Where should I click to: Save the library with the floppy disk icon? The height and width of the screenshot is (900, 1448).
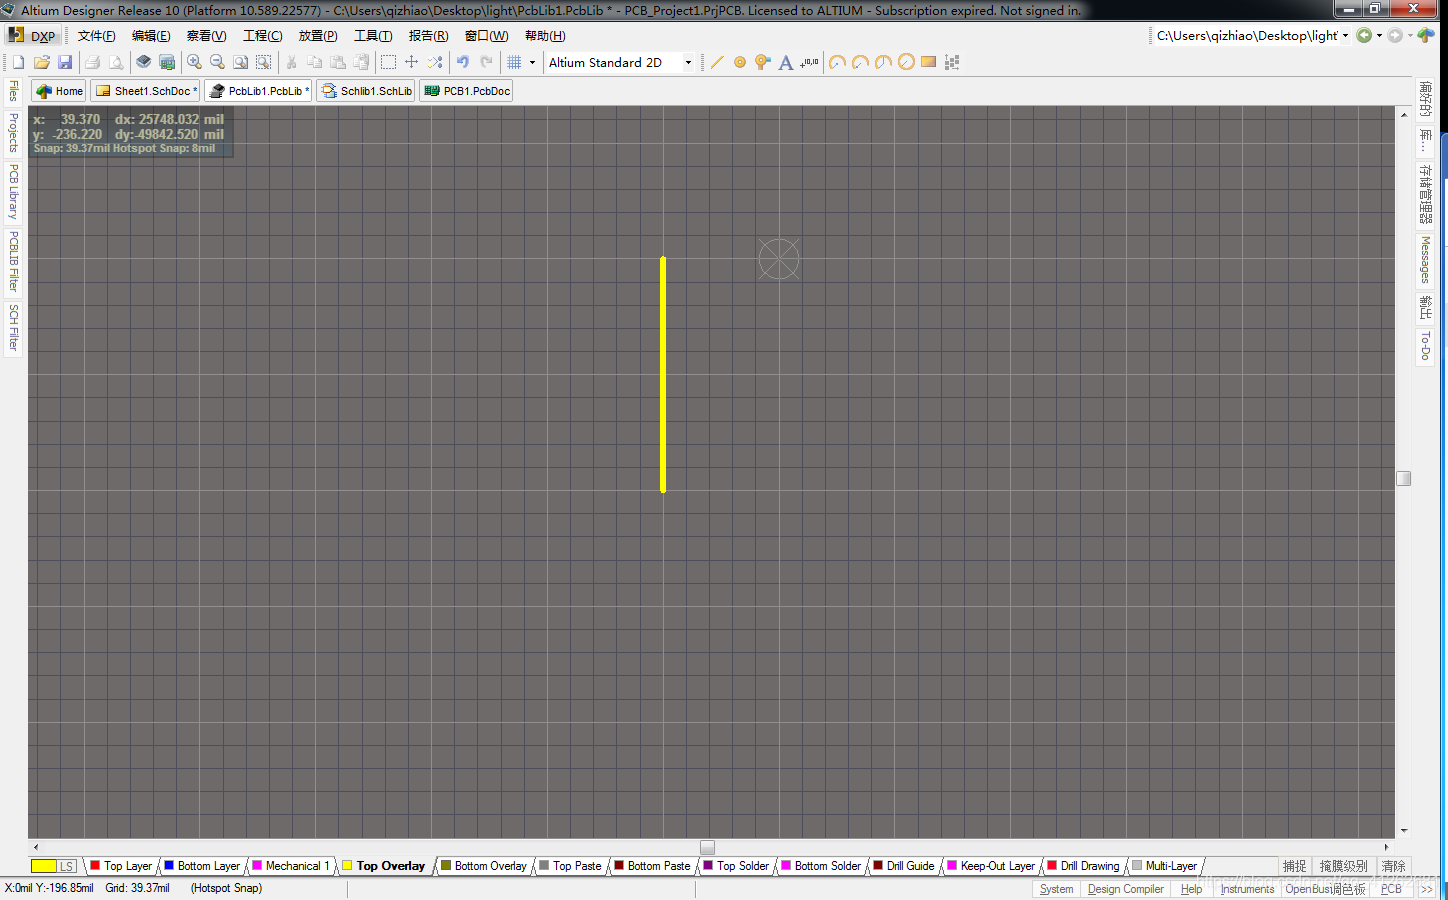pyautogui.click(x=65, y=62)
